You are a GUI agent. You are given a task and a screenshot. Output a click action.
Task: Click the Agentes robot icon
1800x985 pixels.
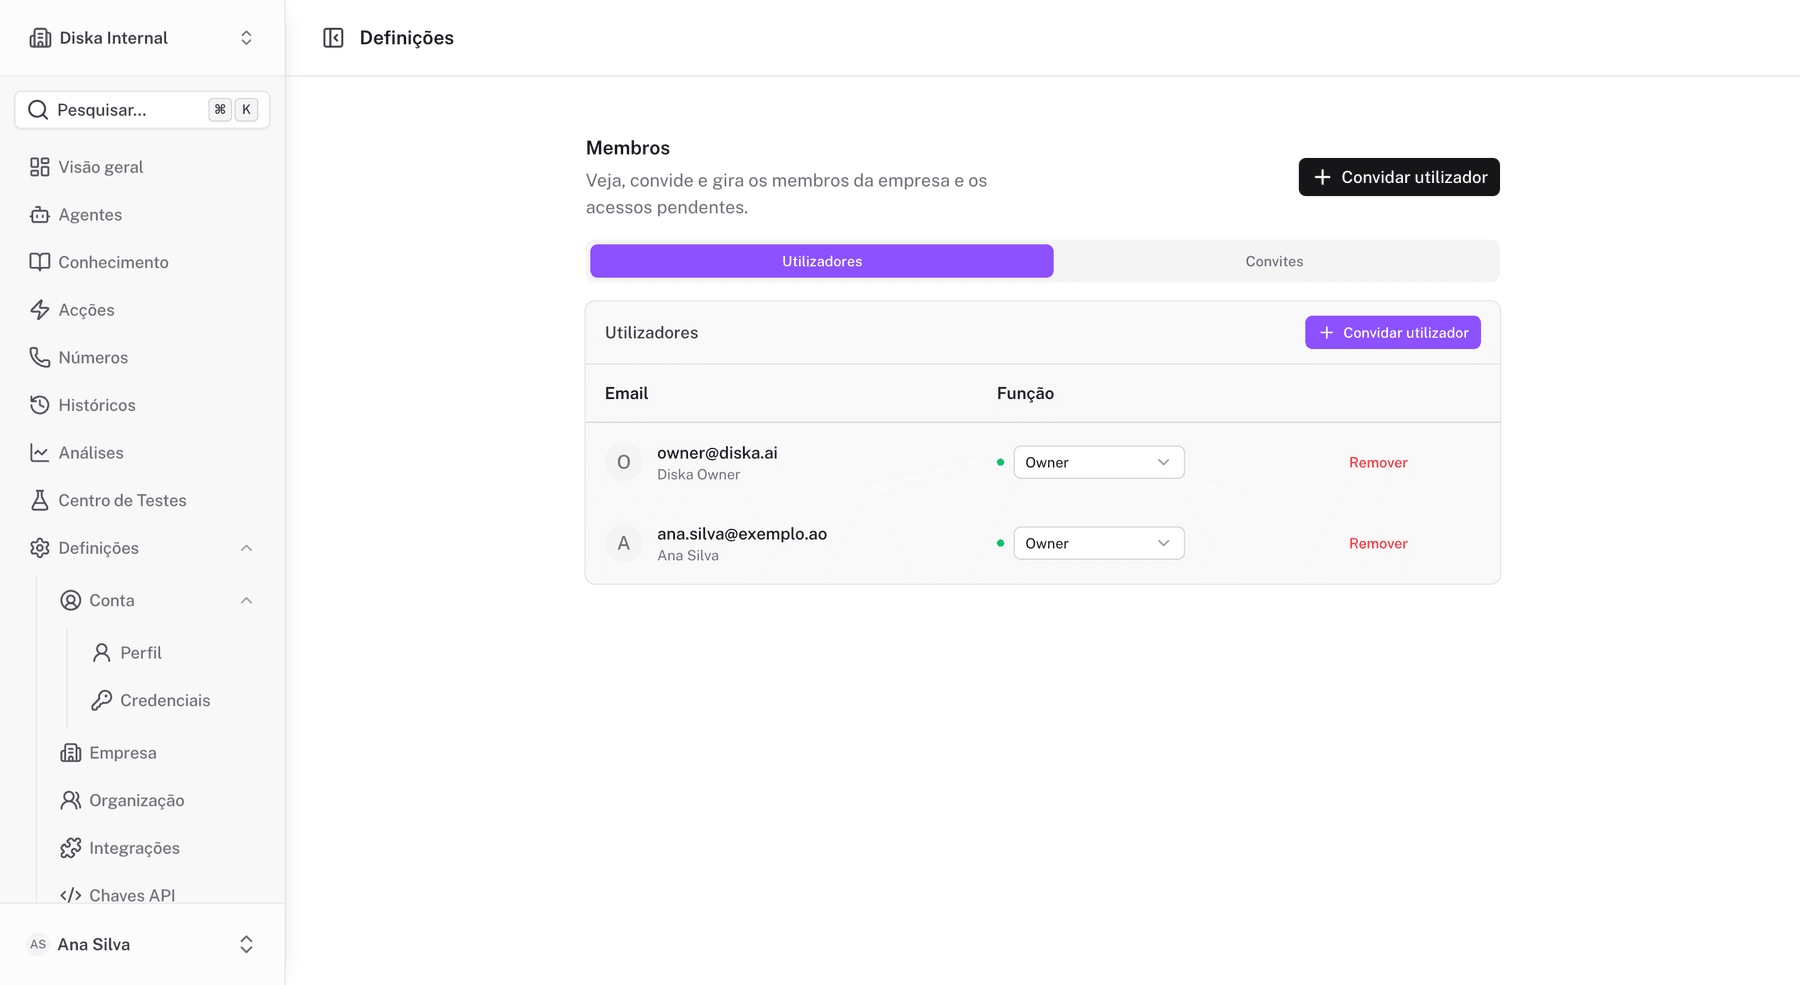coord(40,215)
